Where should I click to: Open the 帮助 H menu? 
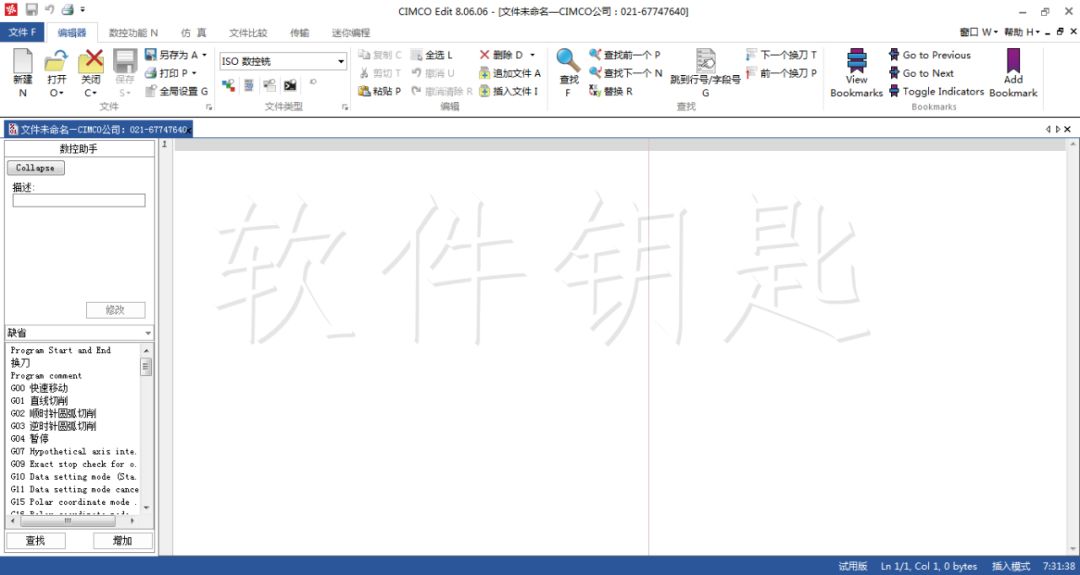click(1022, 32)
